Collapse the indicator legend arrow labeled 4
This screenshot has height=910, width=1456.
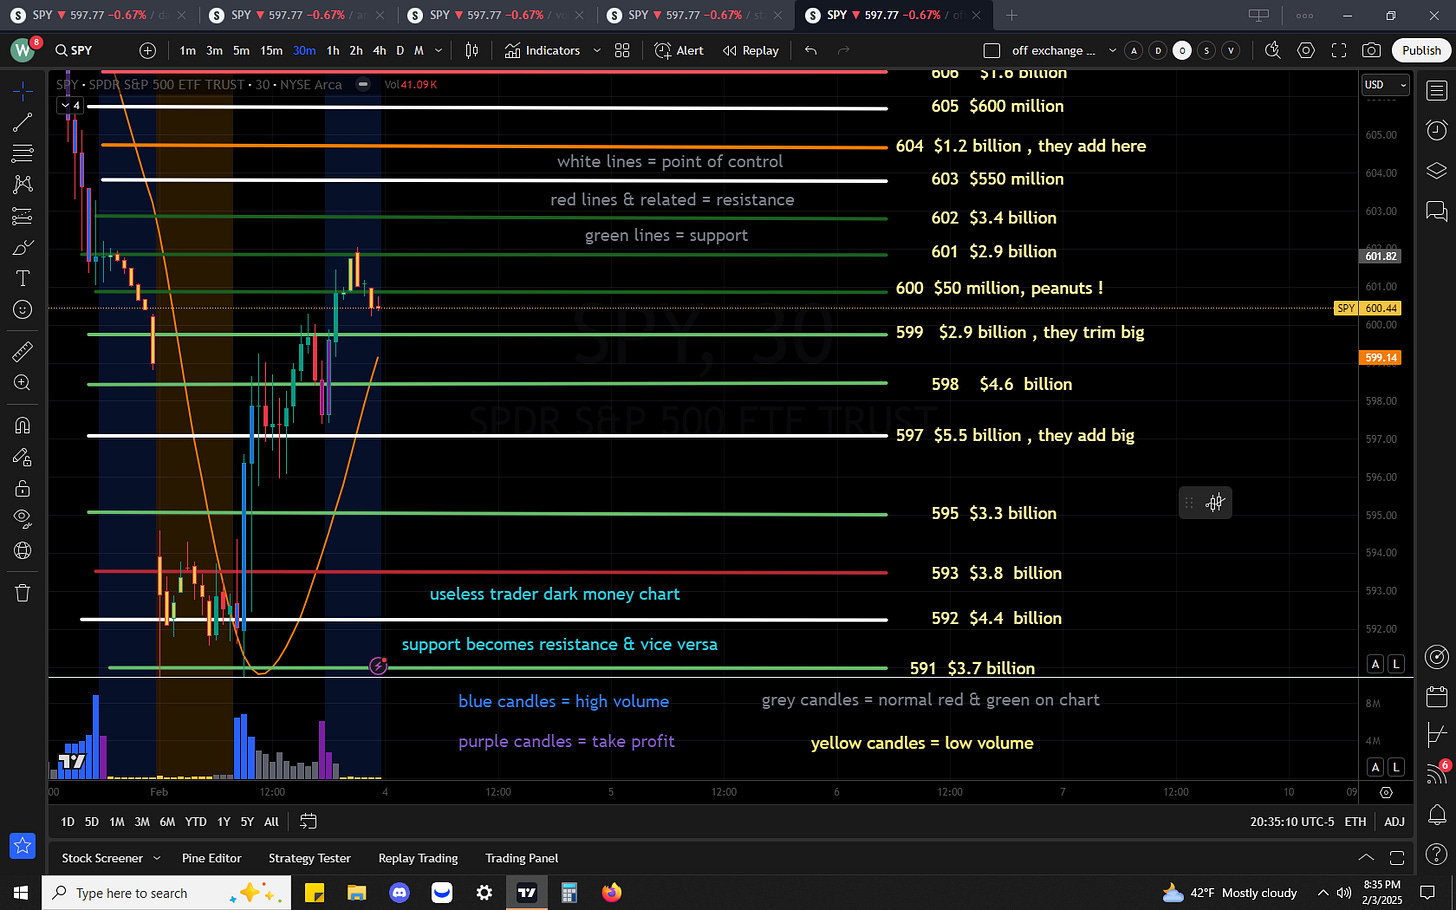tap(71, 105)
